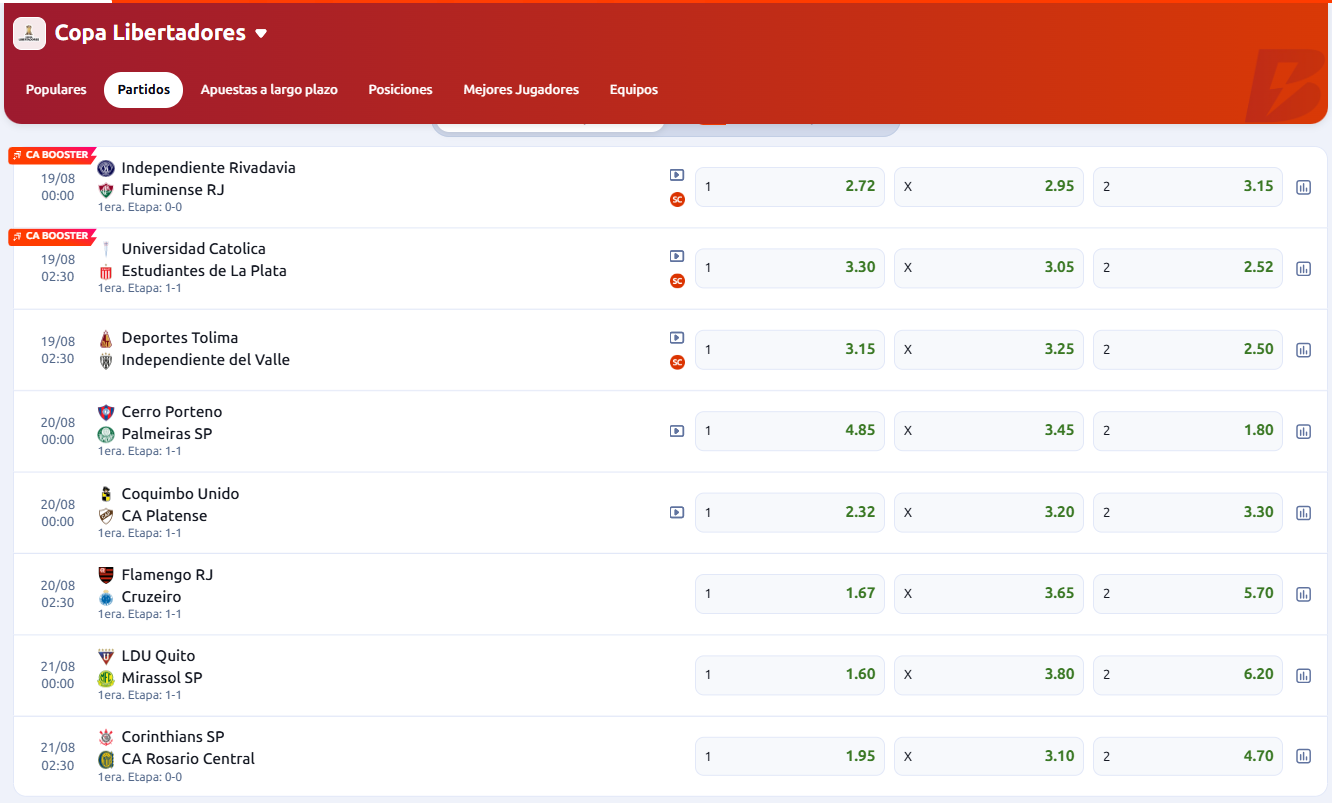Select Cruzeiro away win odds 5.70
The image size is (1332, 803).
(1188, 594)
